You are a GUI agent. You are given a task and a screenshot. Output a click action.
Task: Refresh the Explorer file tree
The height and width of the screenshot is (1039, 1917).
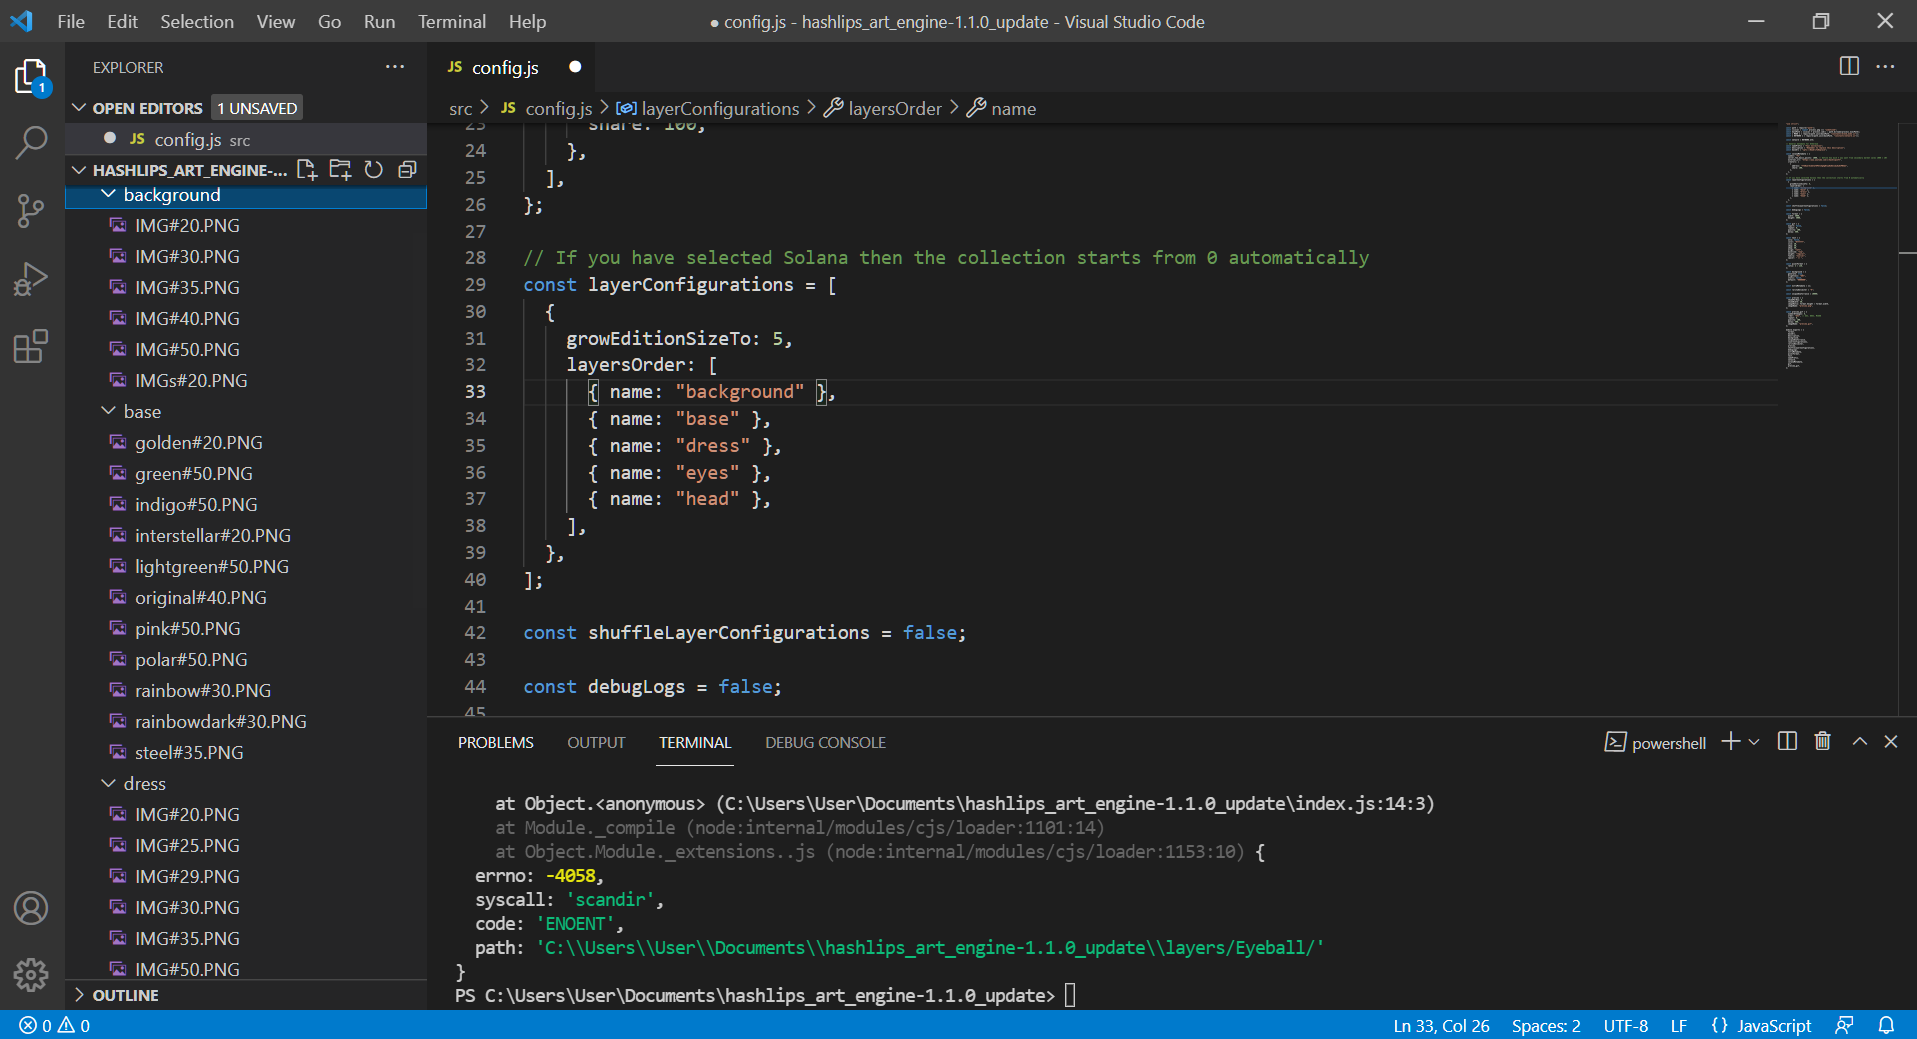[373, 169]
